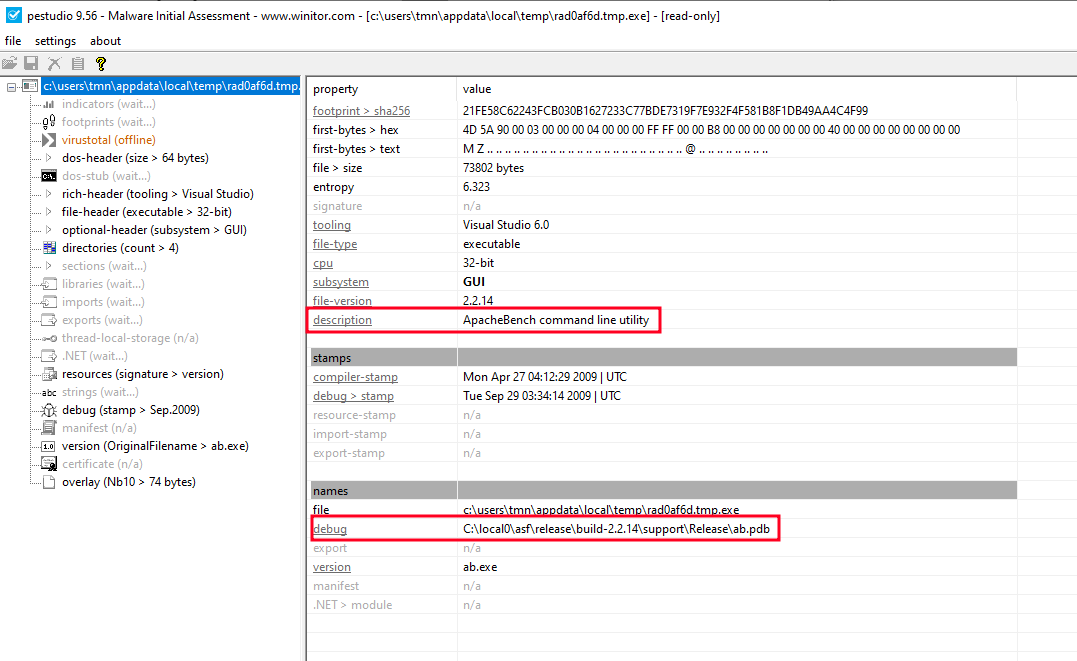Select the rad0af6d.tmp.exe root tree entry
This screenshot has height=661, width=1077.
(x=170, y=86)
